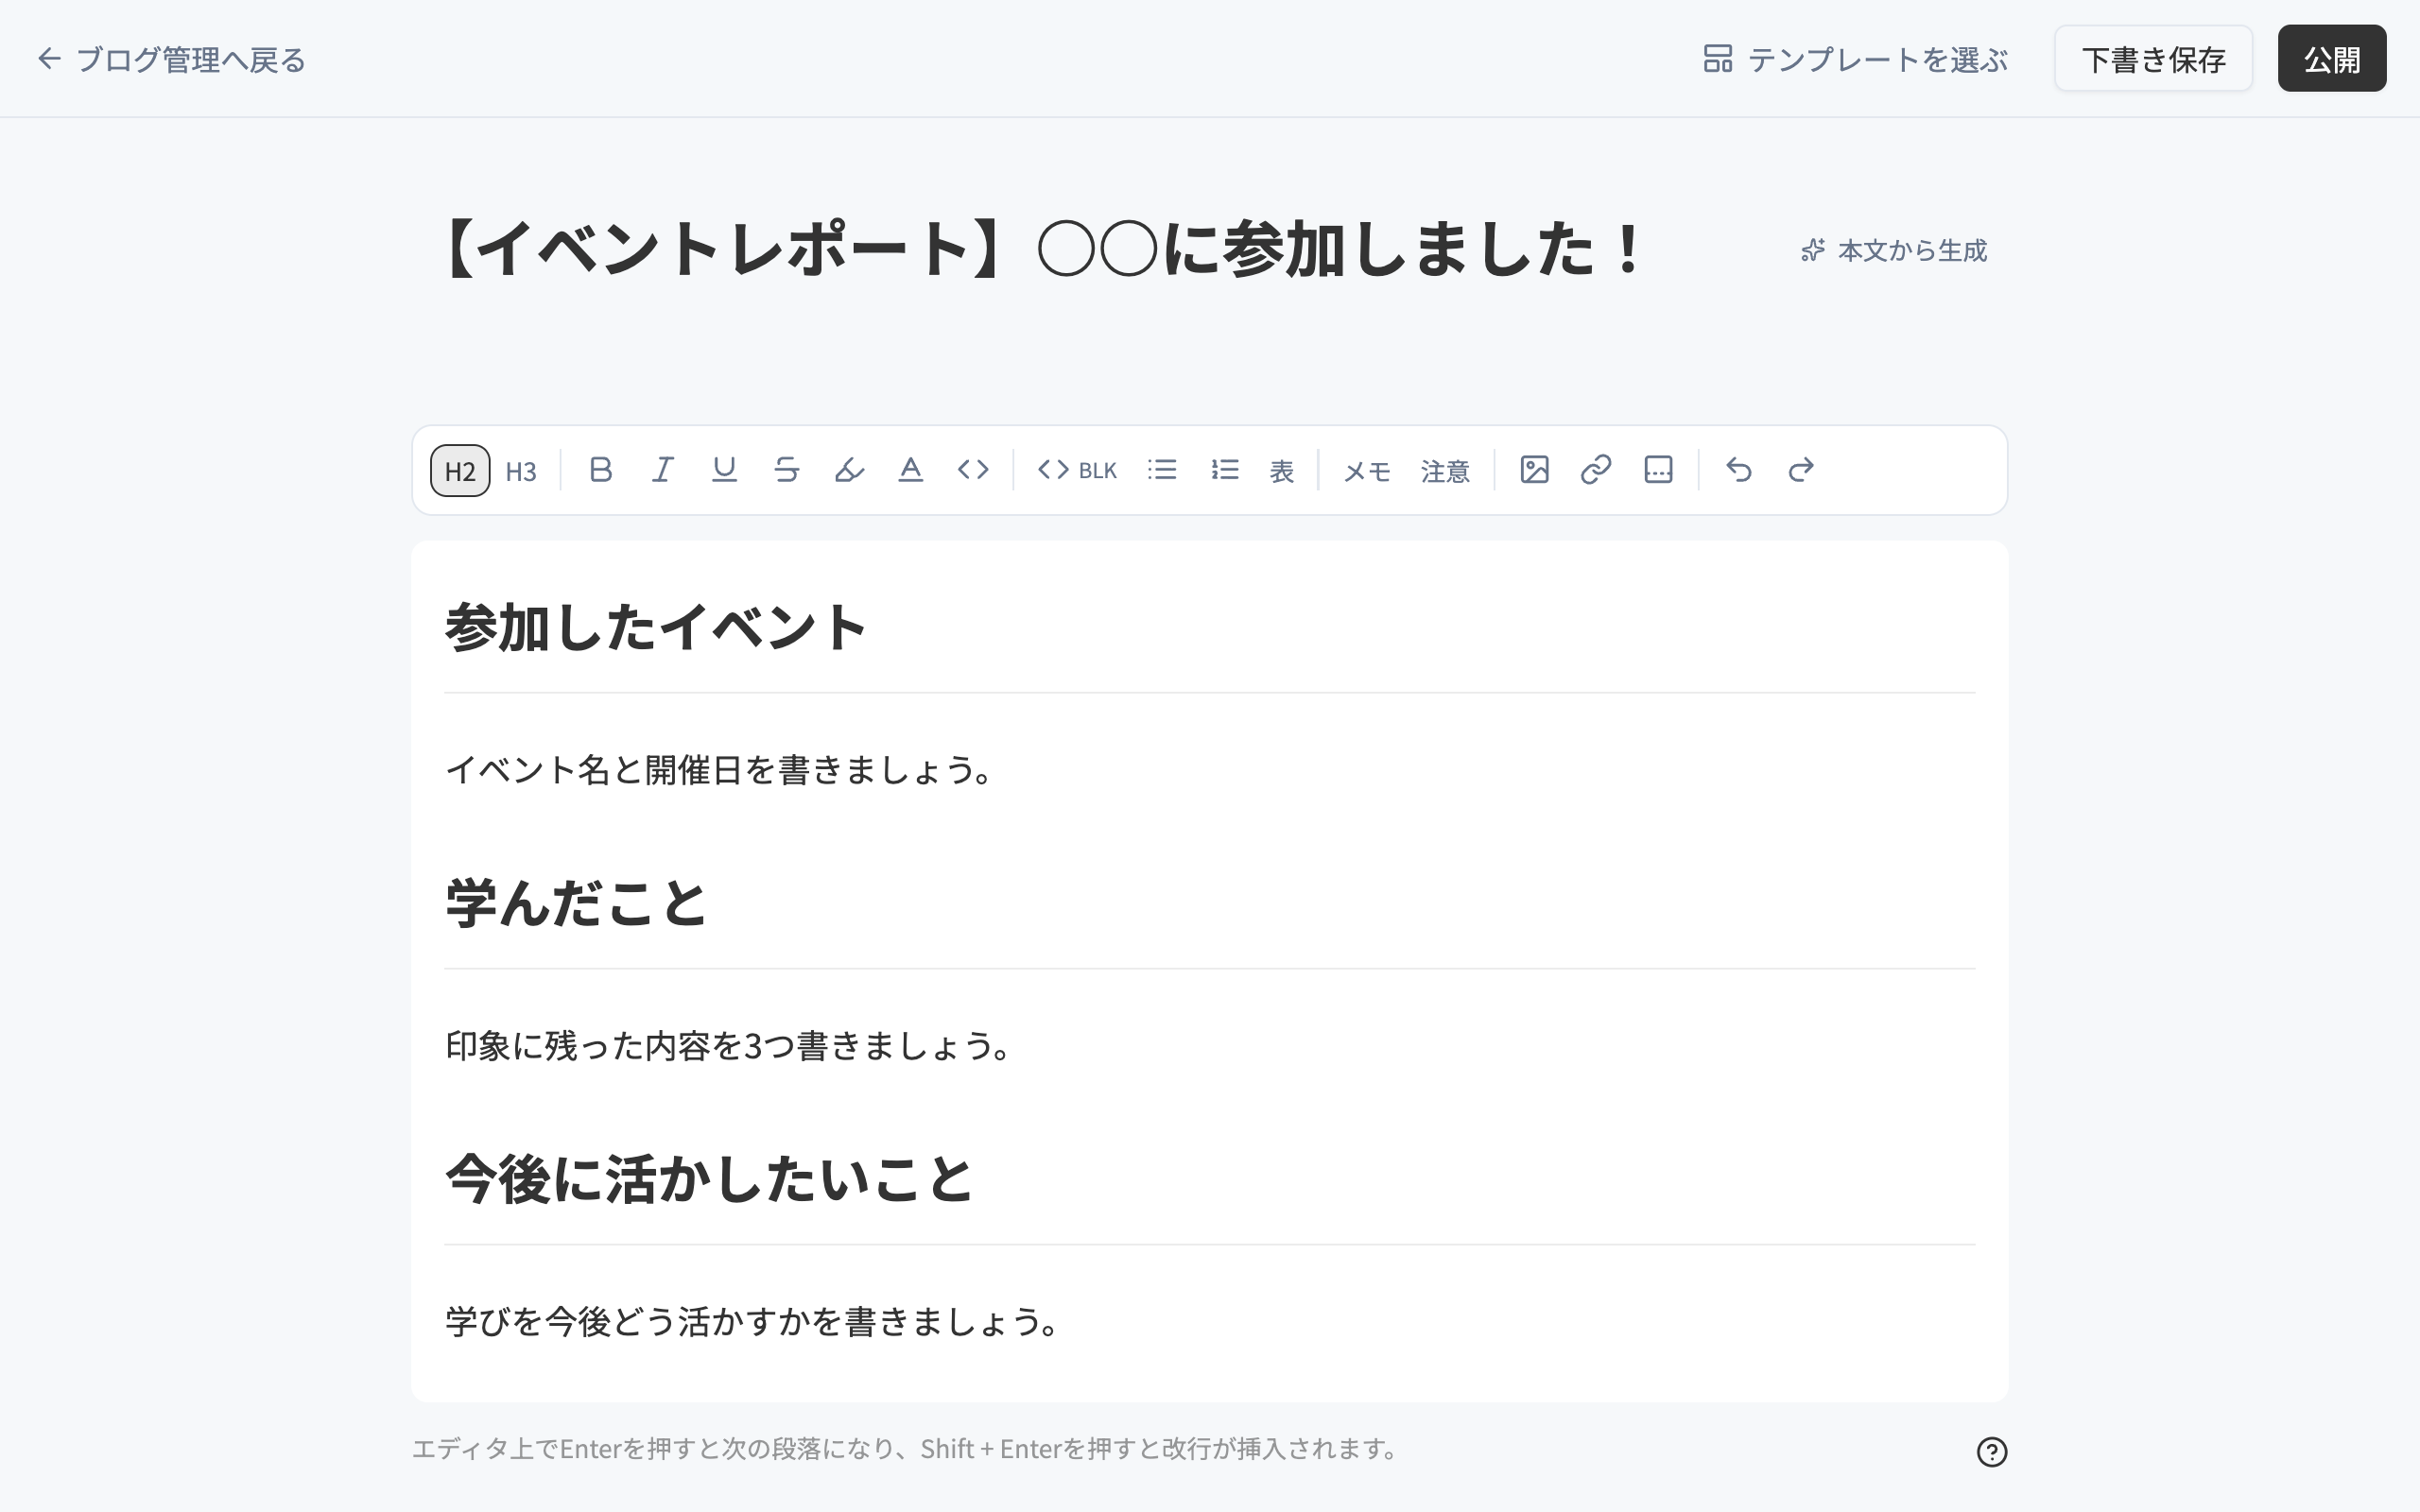Viewport: 2420px width, 1512px height.
Task: Insert a hyperlink
Action: click(x=1596, y=470)
